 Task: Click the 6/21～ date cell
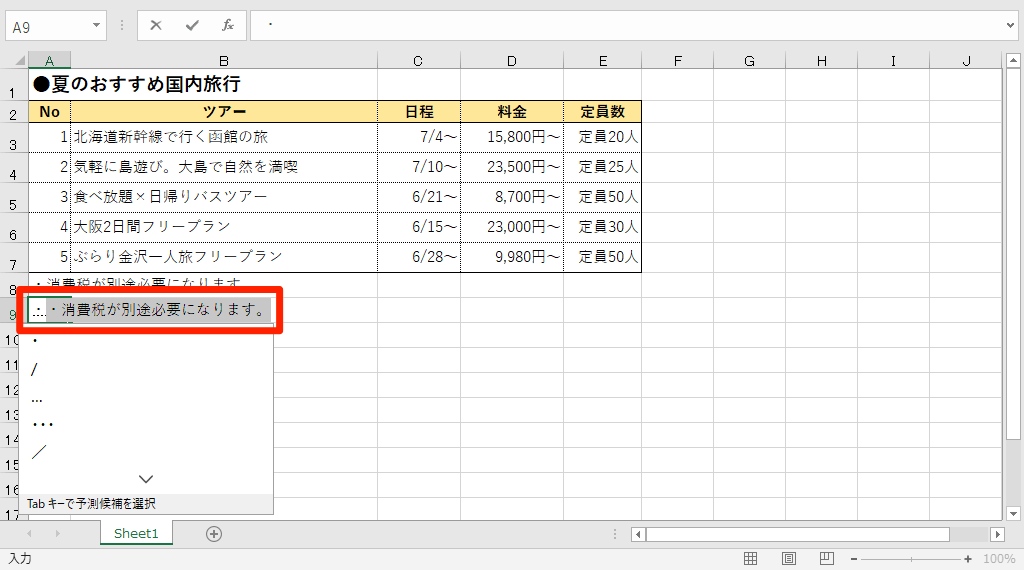419,197
